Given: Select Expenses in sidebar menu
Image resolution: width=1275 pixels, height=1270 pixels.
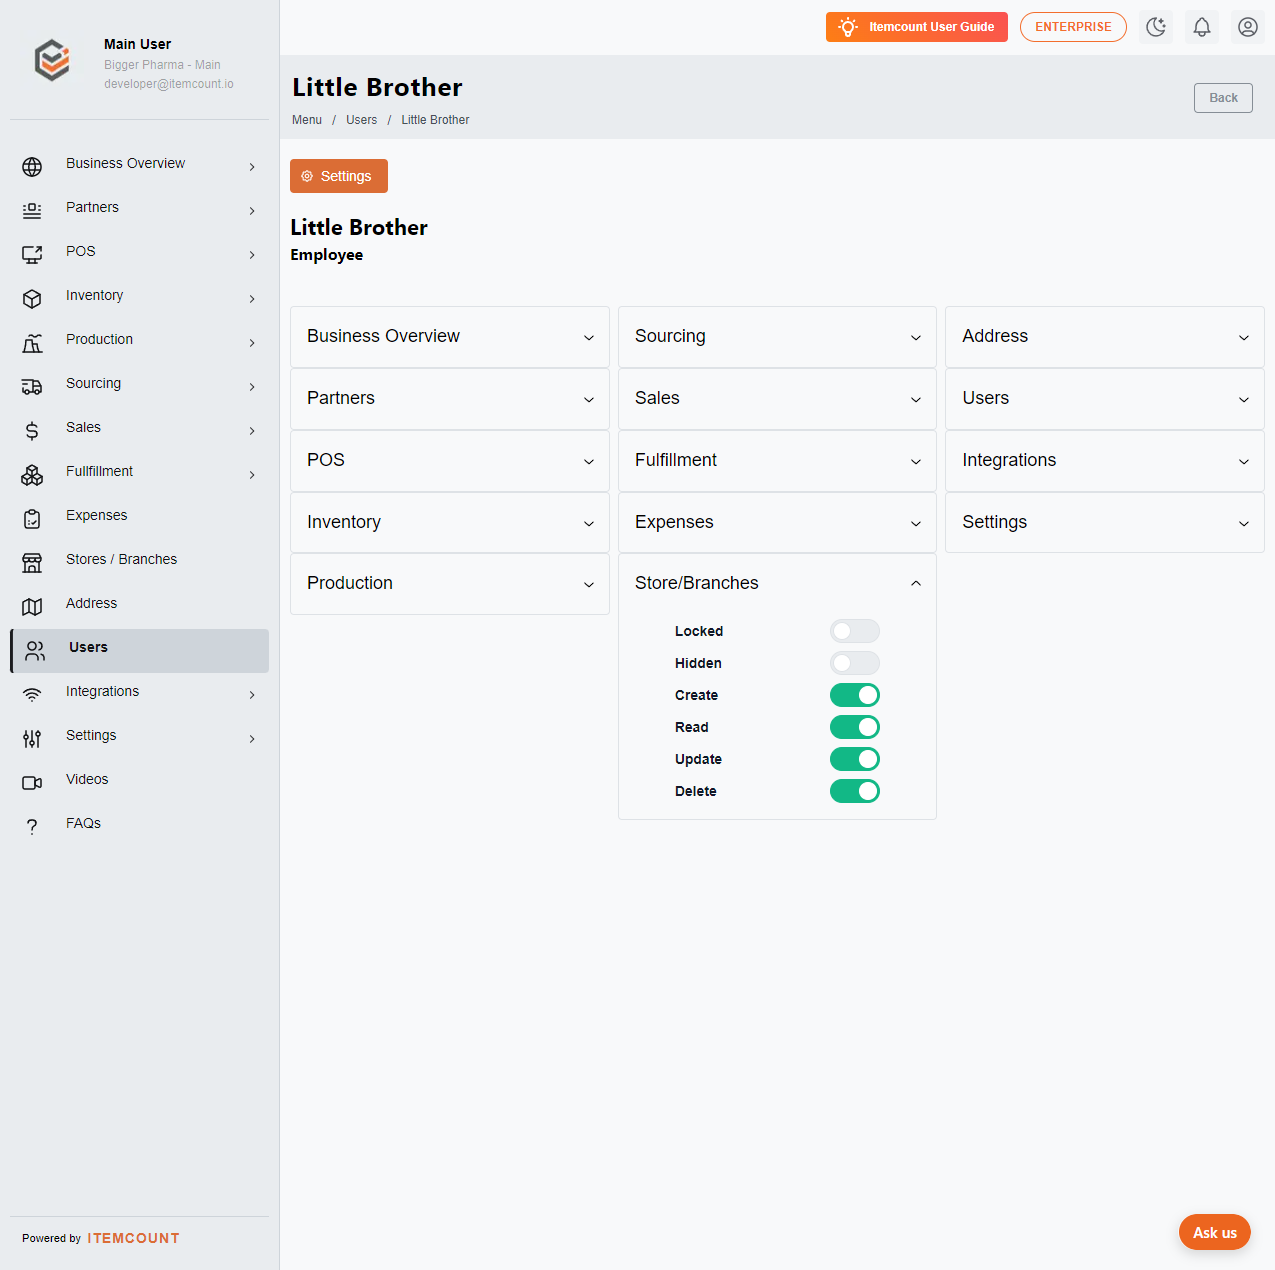Looking at the screenshot, I should (140, 519).
